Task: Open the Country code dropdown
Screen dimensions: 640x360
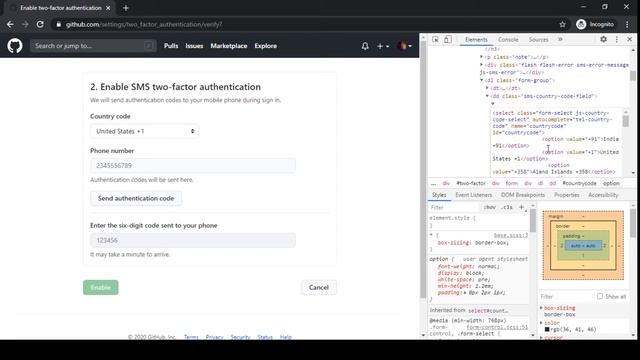Action: tap(144, 131)
